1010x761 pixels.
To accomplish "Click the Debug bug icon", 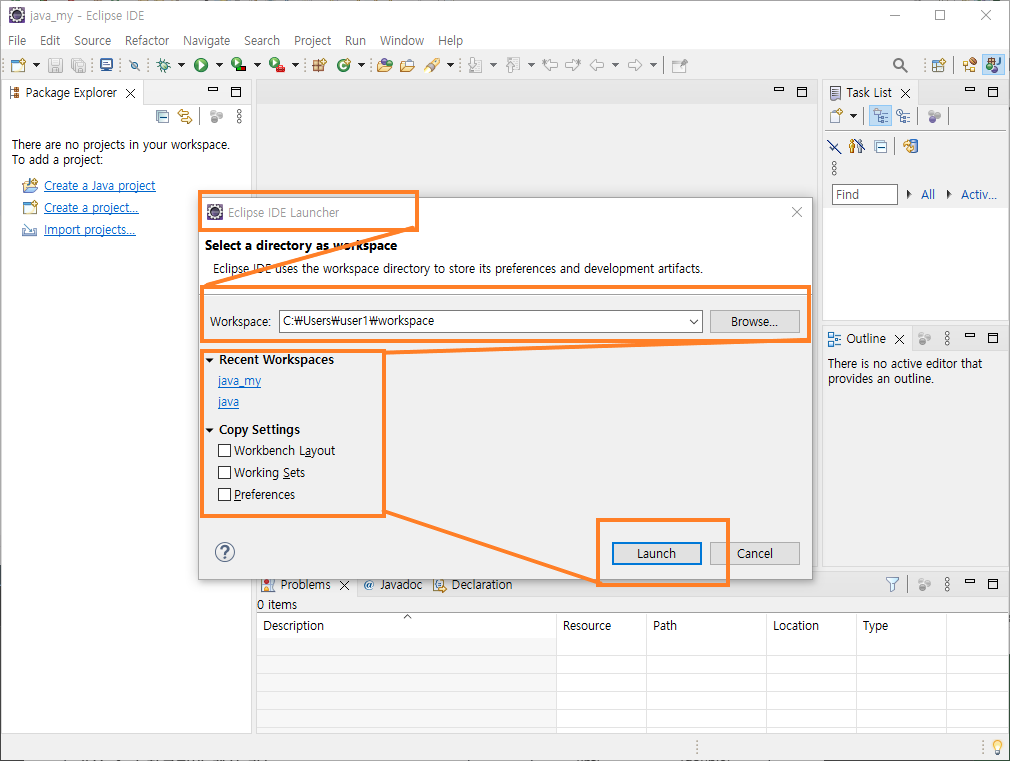I will coord(164,65).
